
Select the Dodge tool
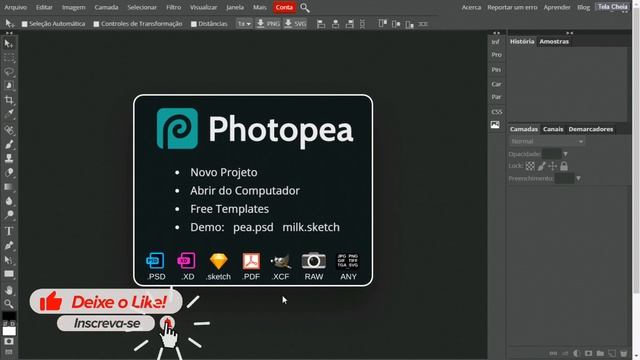tap(9, 215)
